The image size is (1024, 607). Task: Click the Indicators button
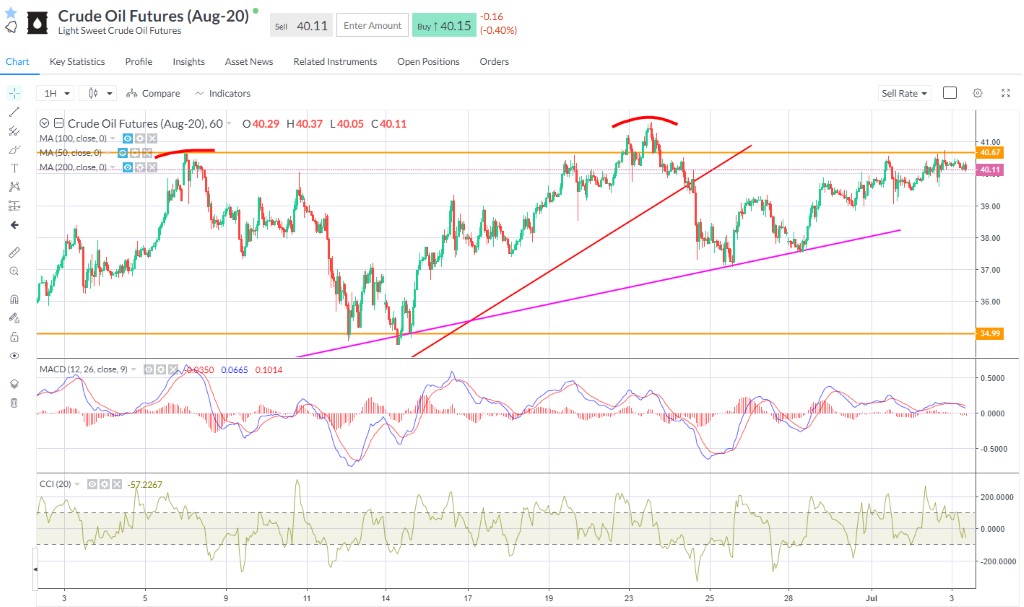(222, 93)
